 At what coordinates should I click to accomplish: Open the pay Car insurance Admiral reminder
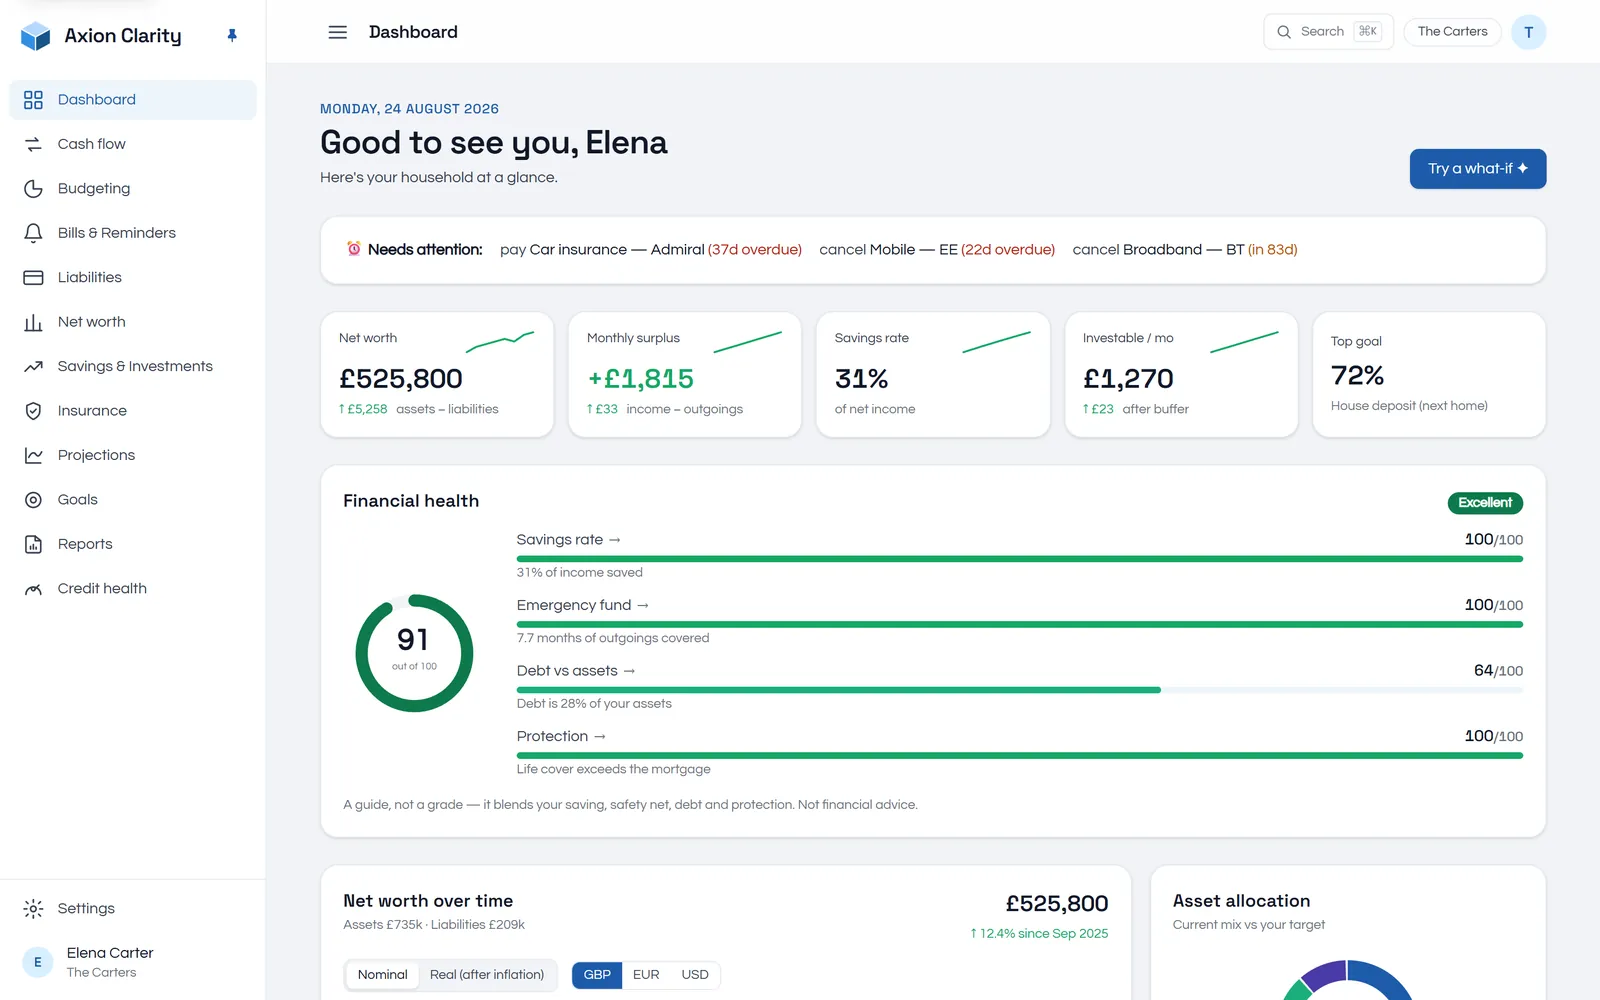pyautogui.click(x=651, y=250)
